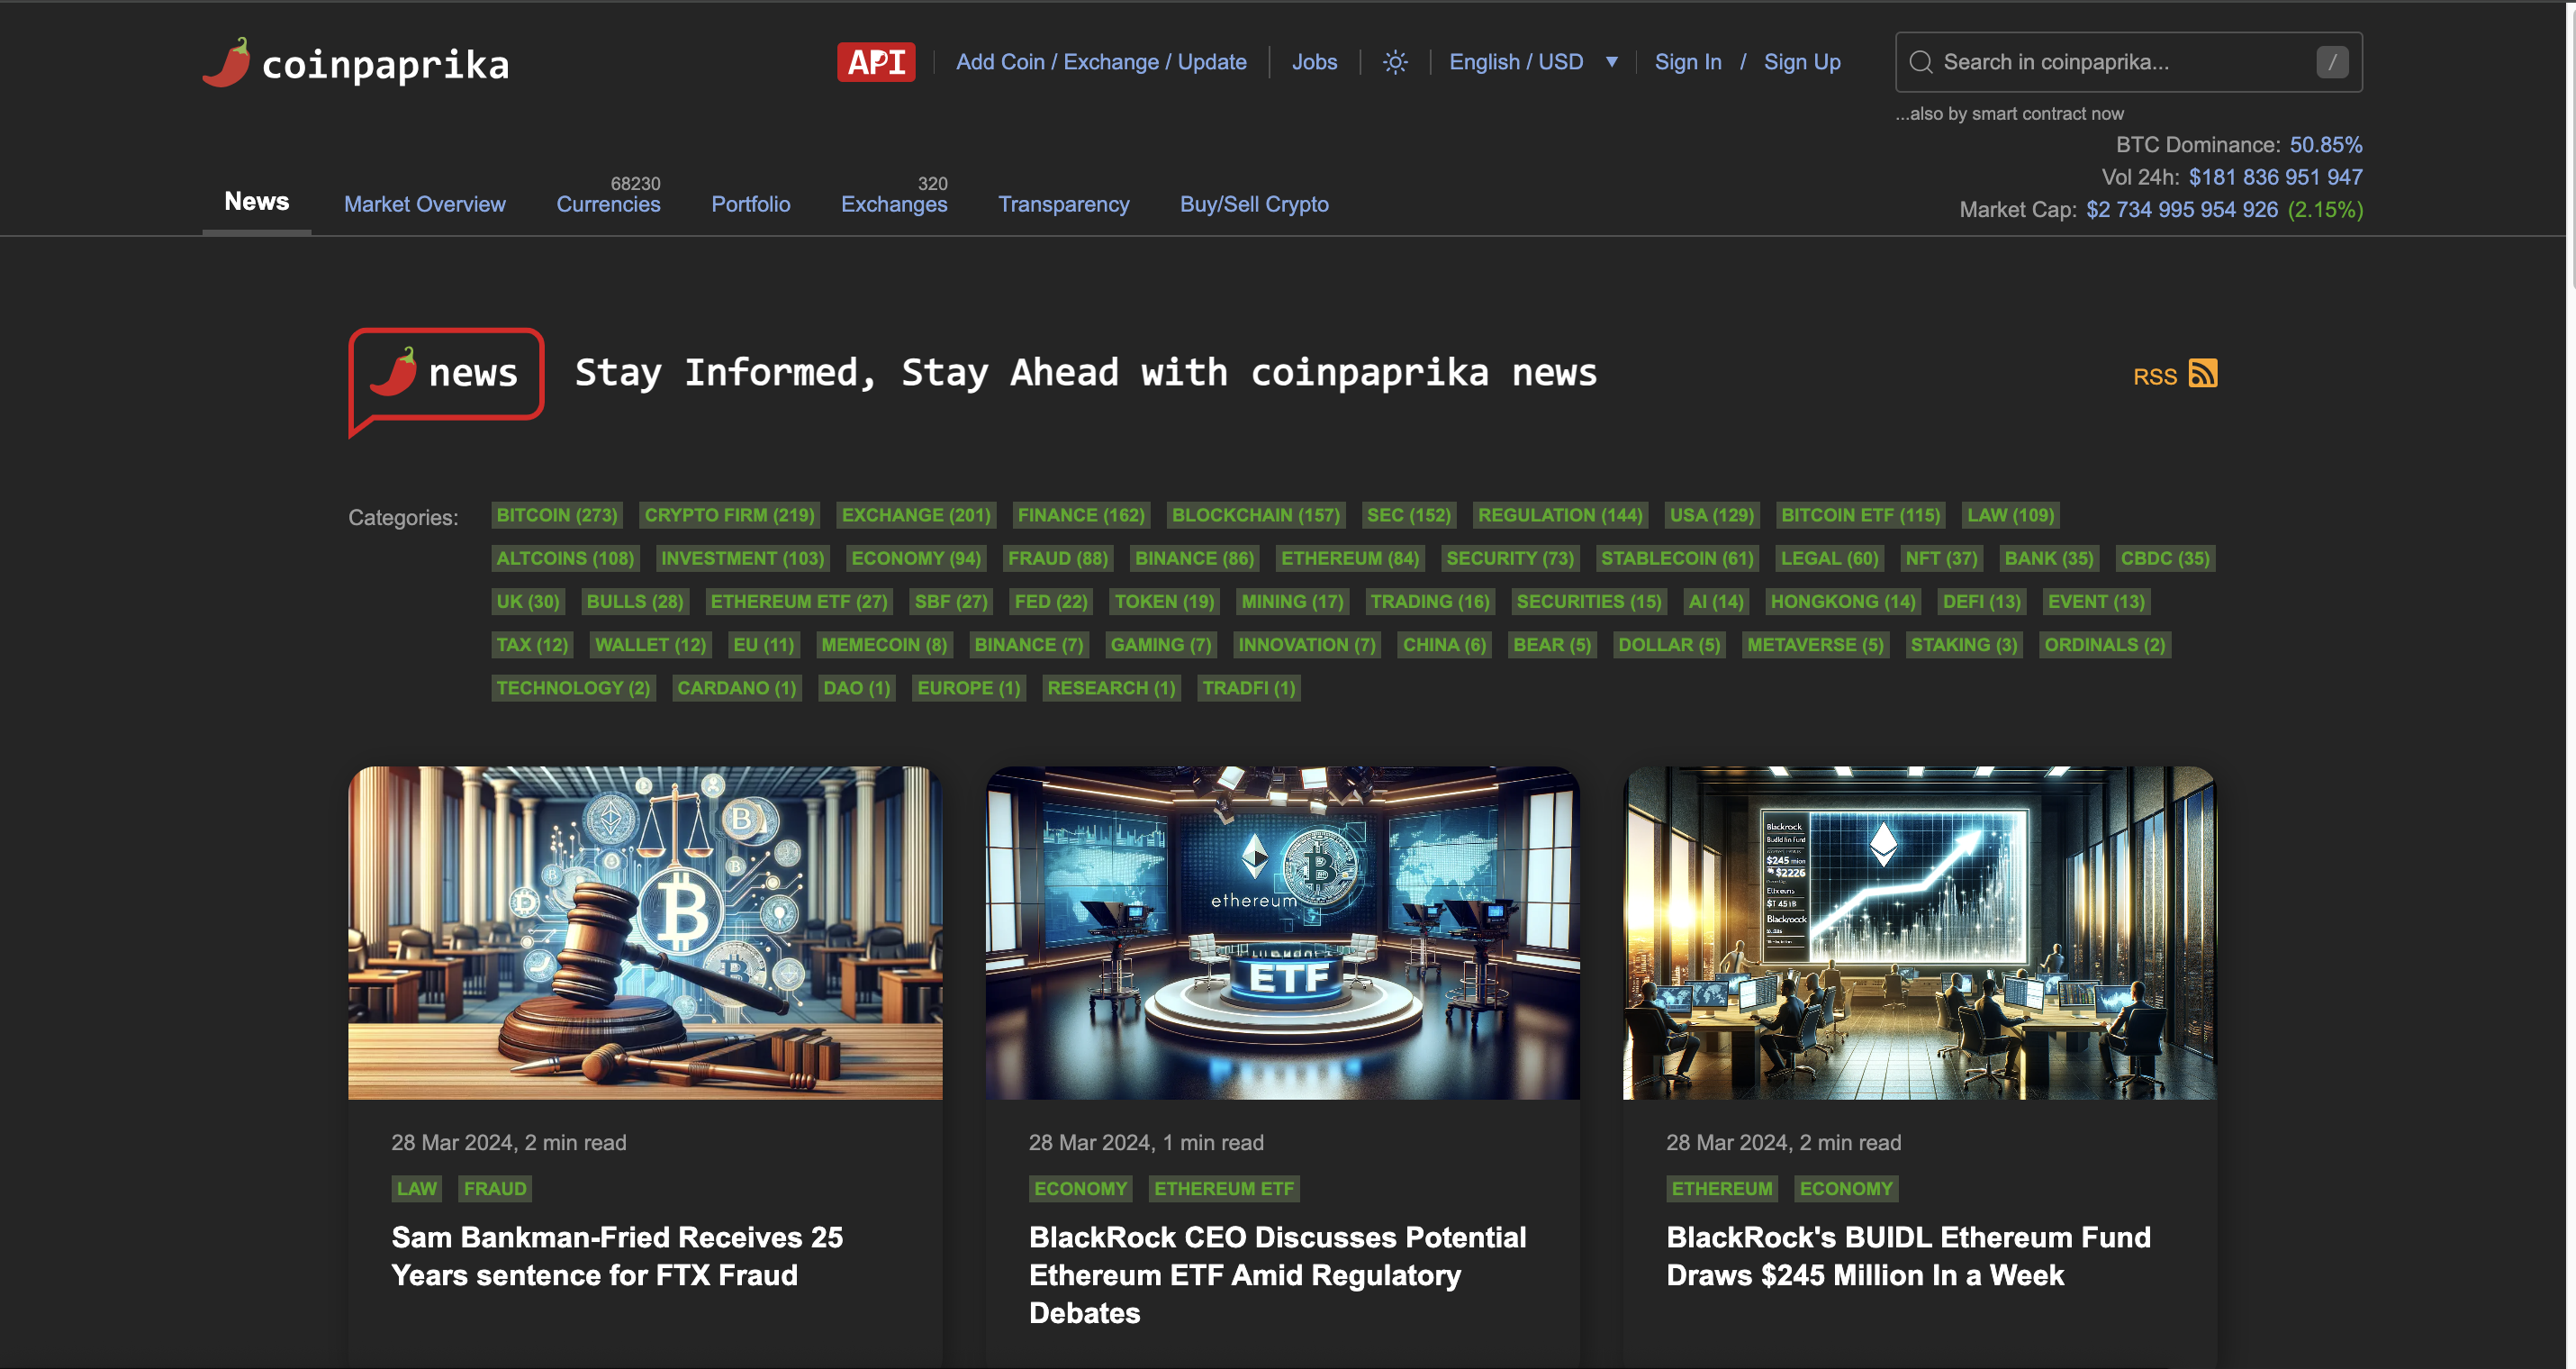Toggle light theme sun icon
The height and width of the screenshot is (1369, 2576).
pos(1395,62)
